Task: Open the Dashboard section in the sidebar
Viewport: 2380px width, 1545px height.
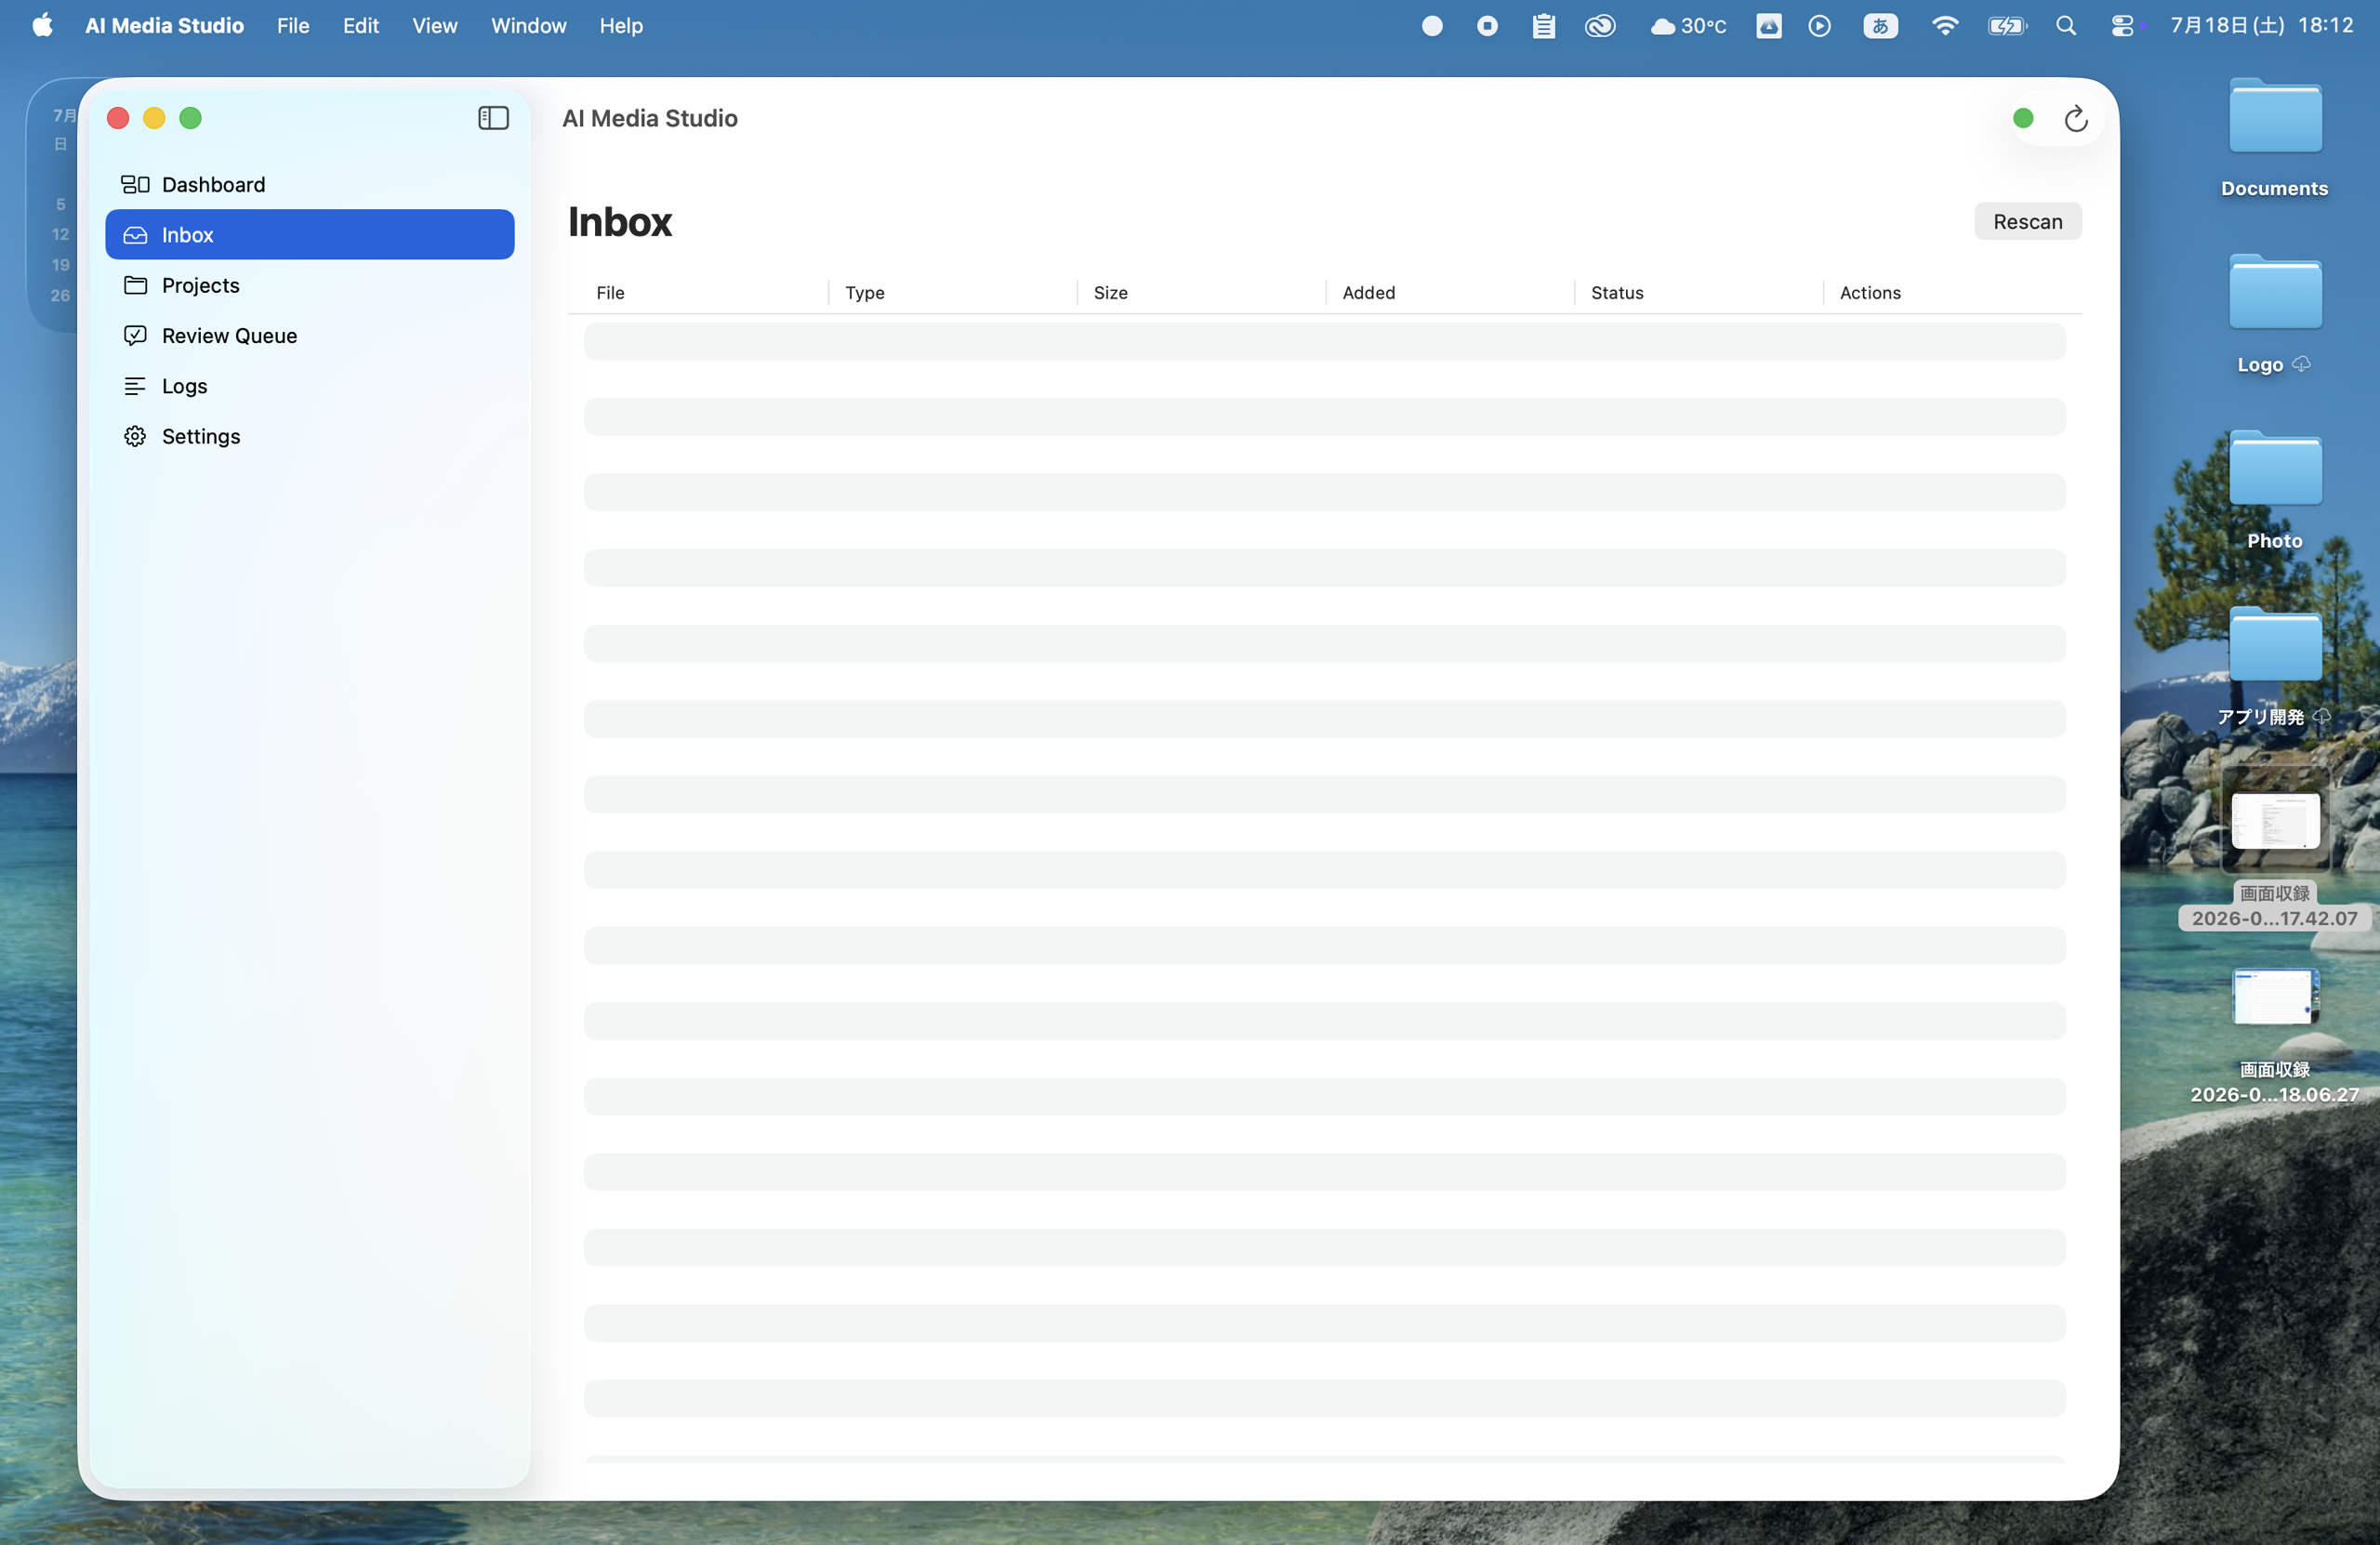Action: pos(309,184)
